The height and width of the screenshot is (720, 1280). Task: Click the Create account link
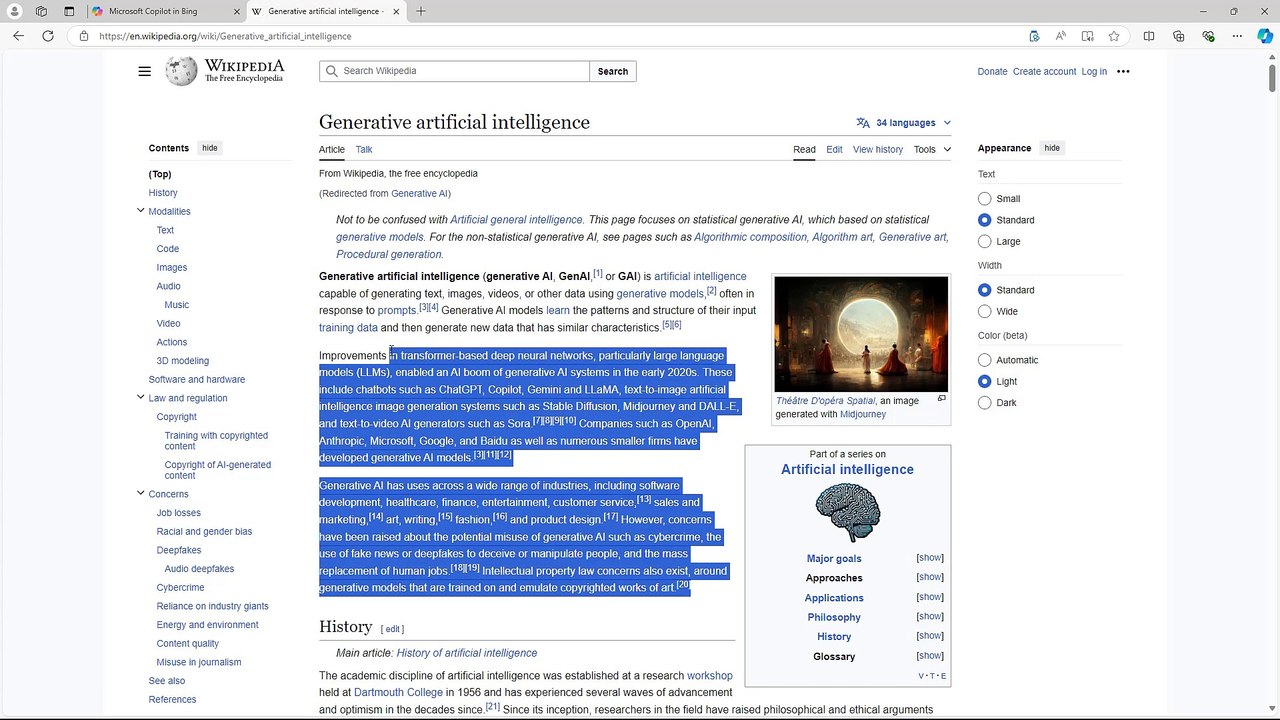[x=1044, y=71]
